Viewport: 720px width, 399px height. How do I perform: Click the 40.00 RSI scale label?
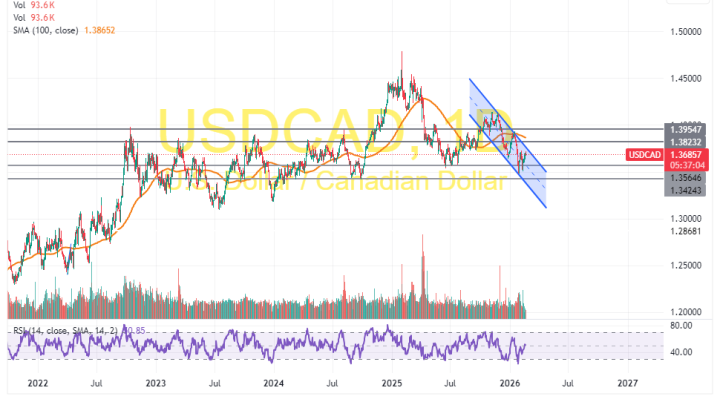coord(681,352)
